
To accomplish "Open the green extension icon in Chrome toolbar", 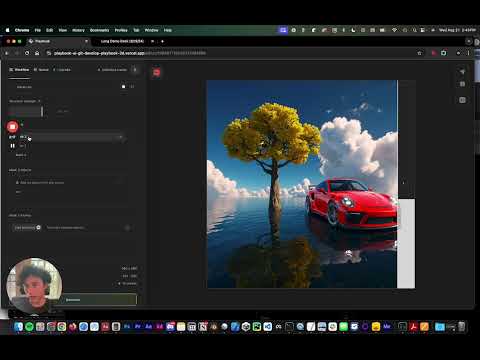I will pos(444,53).
